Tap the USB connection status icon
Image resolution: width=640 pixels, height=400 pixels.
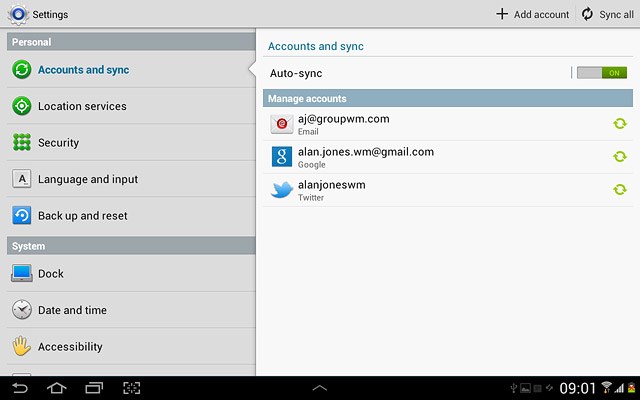[x=514, y=388]
